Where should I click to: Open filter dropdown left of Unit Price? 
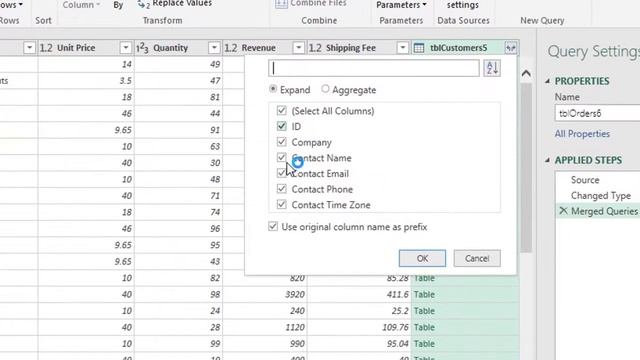(x=29, y=48)
